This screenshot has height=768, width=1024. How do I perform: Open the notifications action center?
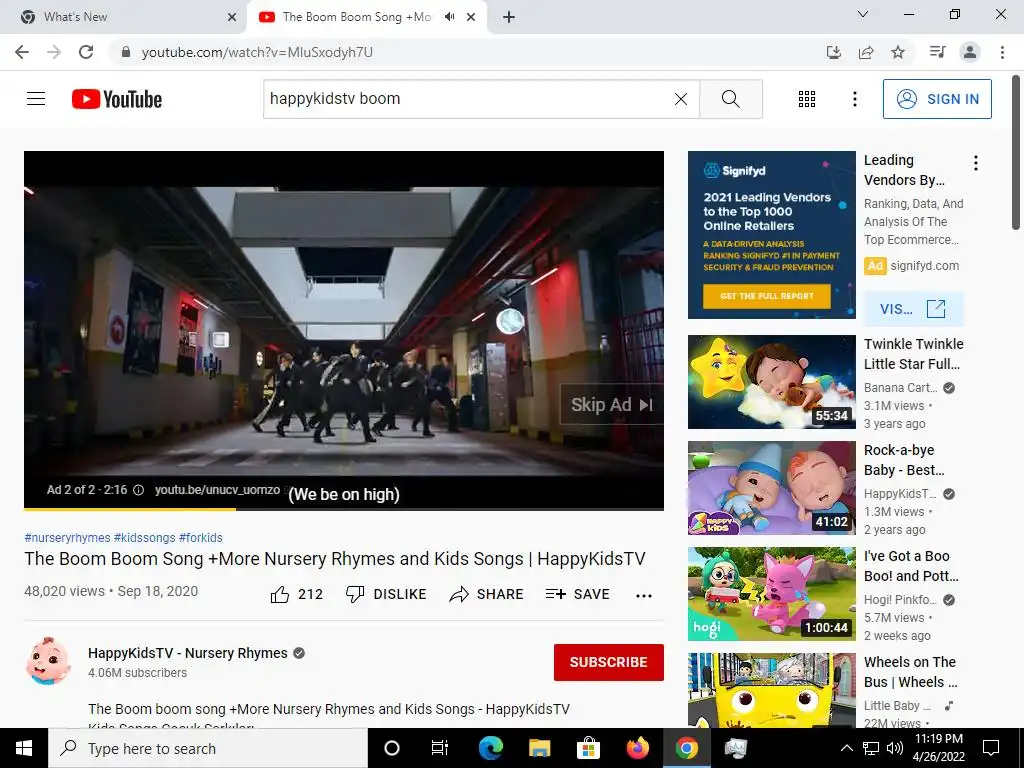point(991,748)
